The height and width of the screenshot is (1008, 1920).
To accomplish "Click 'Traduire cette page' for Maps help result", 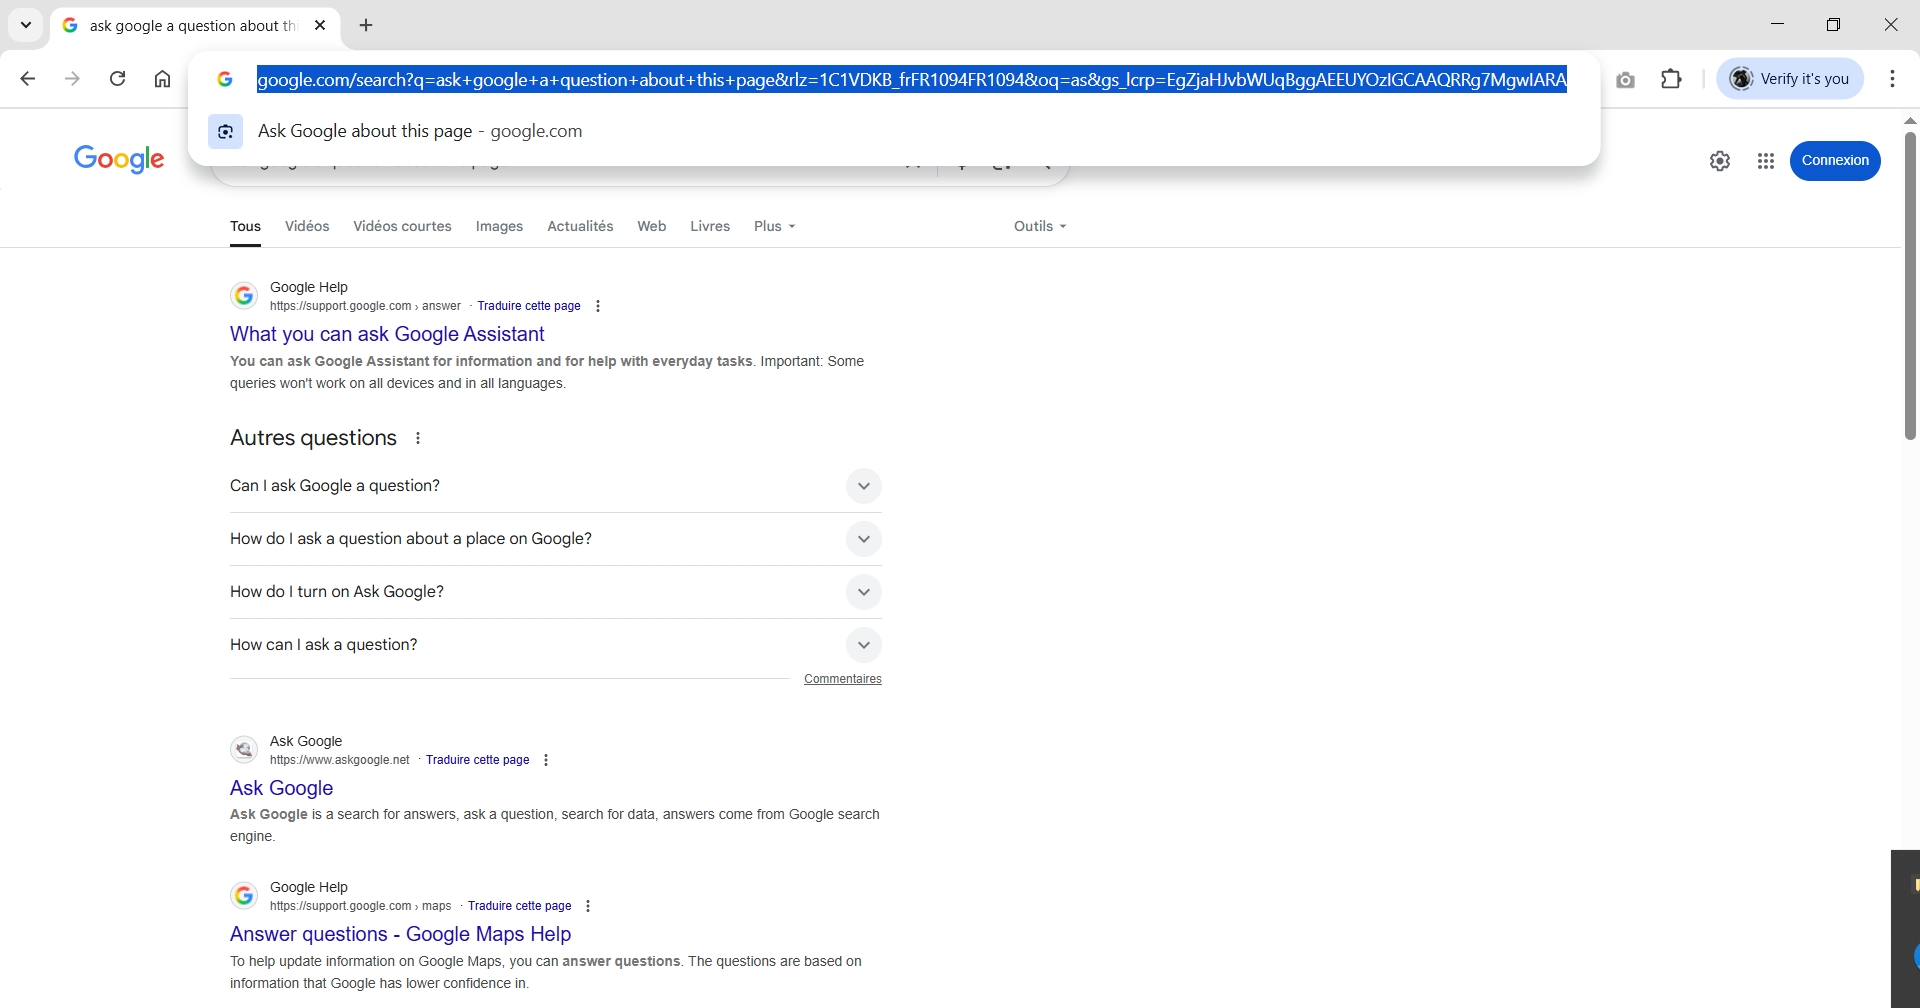I will point(520,906).
